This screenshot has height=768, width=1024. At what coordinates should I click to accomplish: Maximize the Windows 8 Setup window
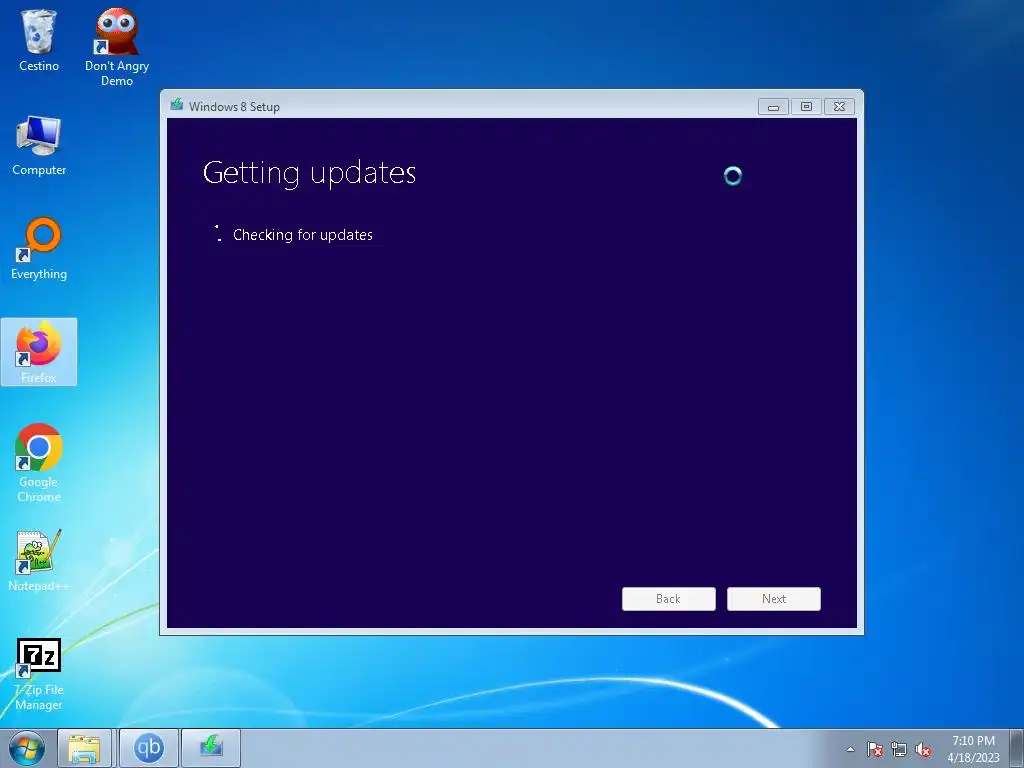(807, 106)
